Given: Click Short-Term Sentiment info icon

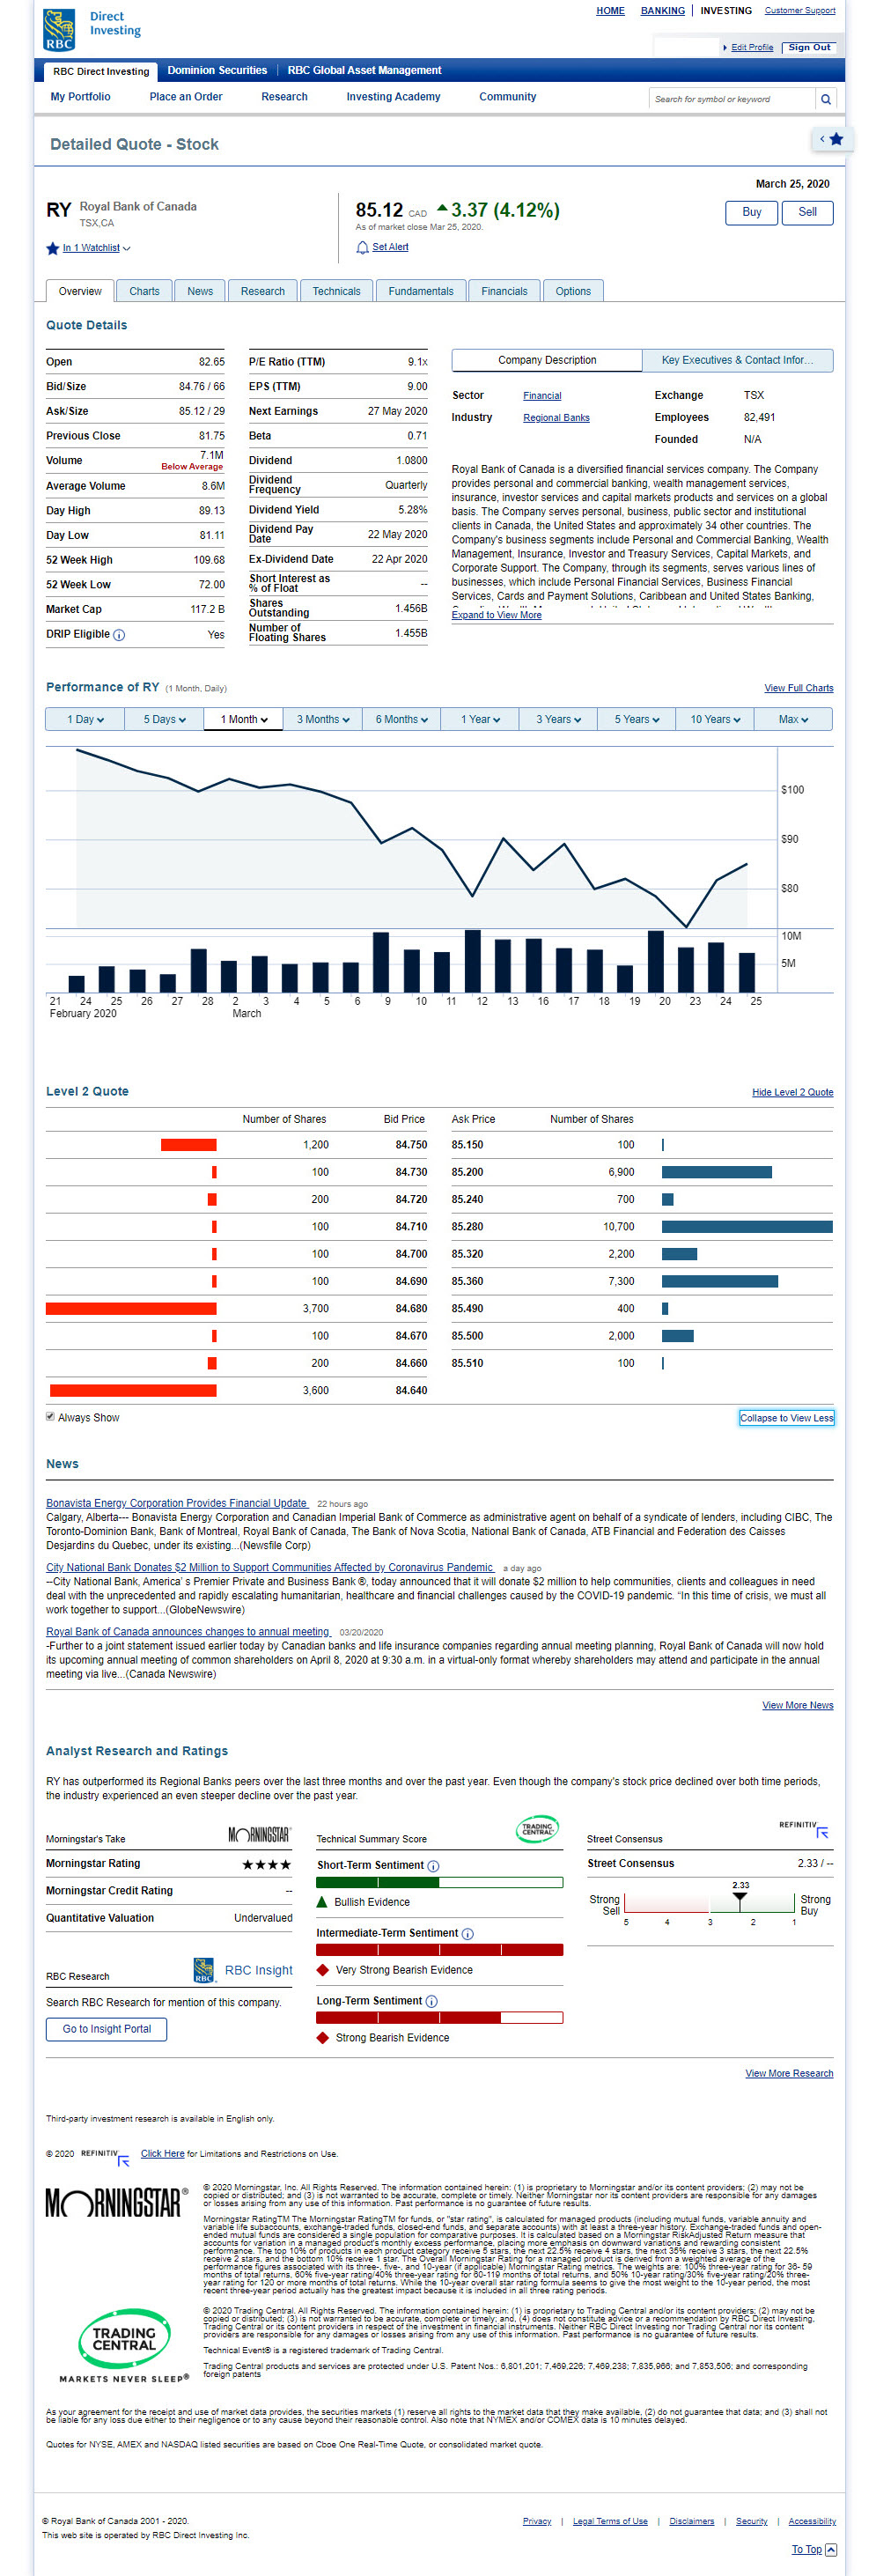Looking at the screenshot, I should (x=433, y=1866).
